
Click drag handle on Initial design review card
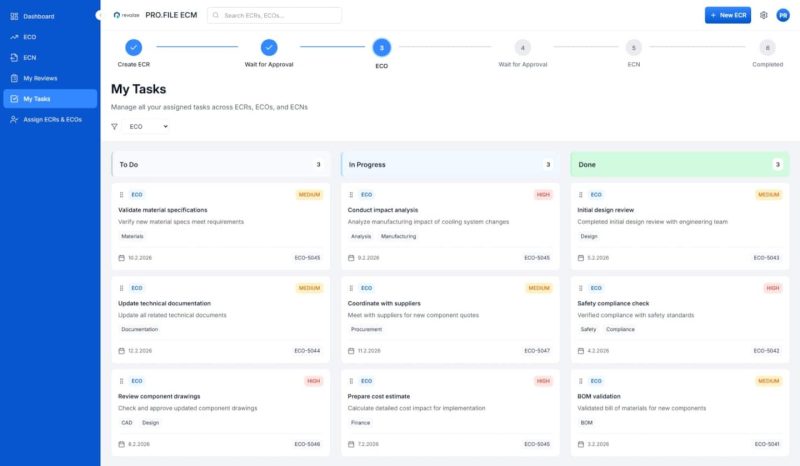point(581,194)
